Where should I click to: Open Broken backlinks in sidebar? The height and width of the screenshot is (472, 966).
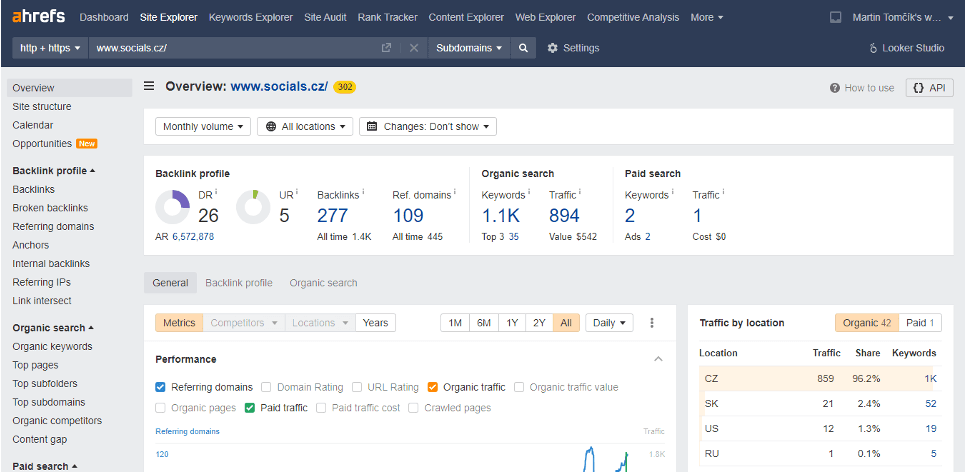(50, 208)
